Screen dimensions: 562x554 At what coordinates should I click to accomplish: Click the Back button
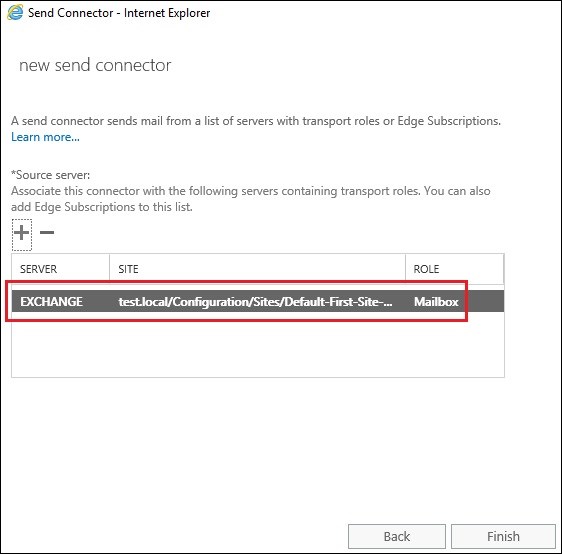point(397,536)
